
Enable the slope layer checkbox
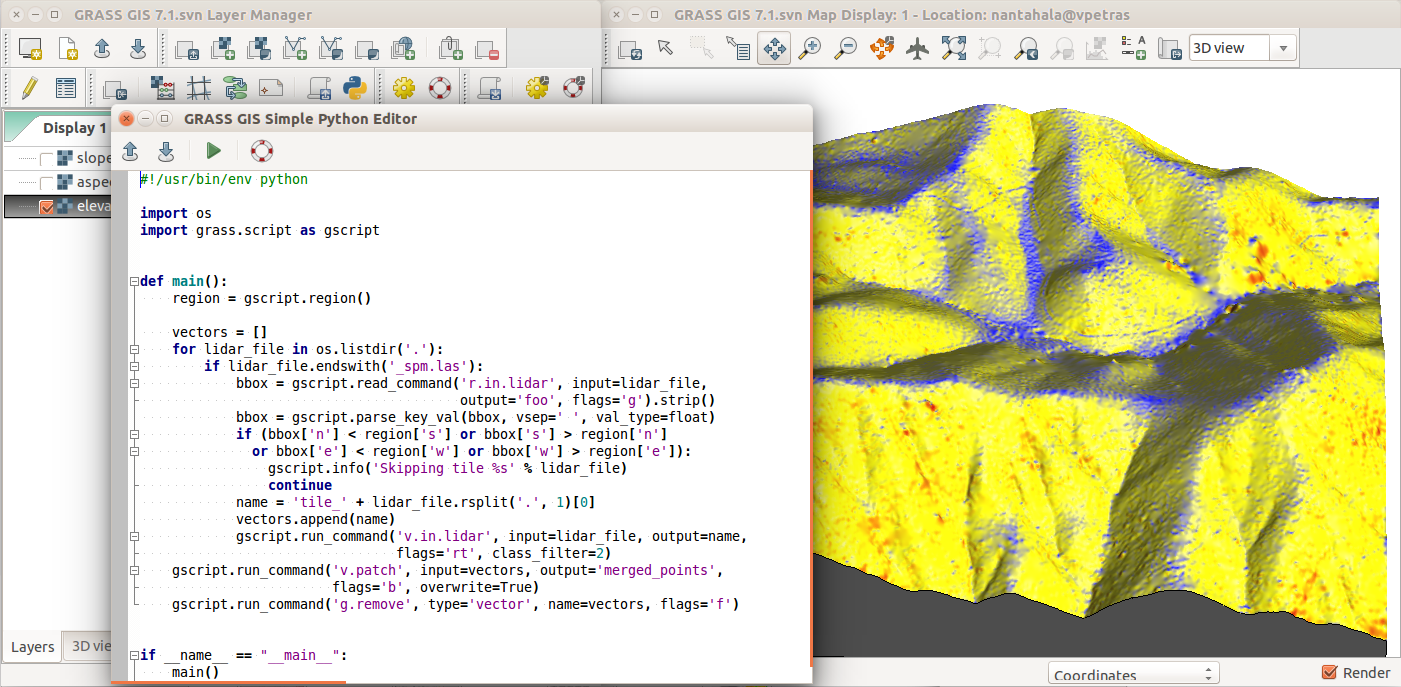point(46,158)
